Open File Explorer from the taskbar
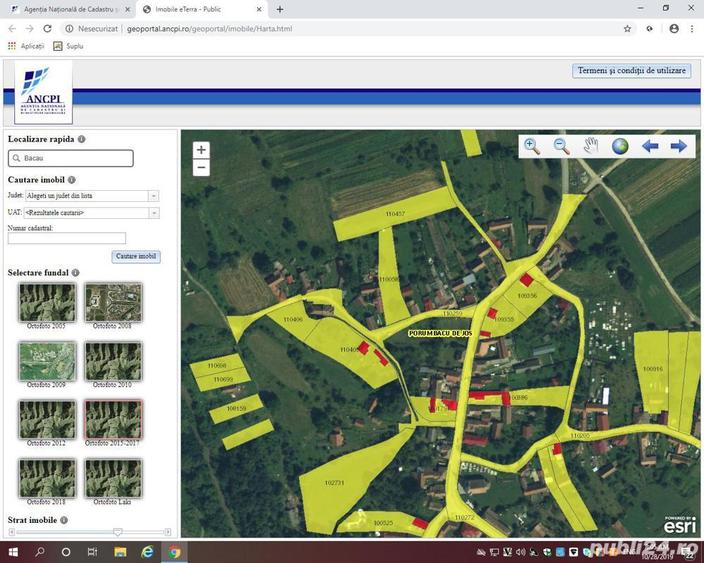This screenshot has width=704, height=563. tap(120, 552)
